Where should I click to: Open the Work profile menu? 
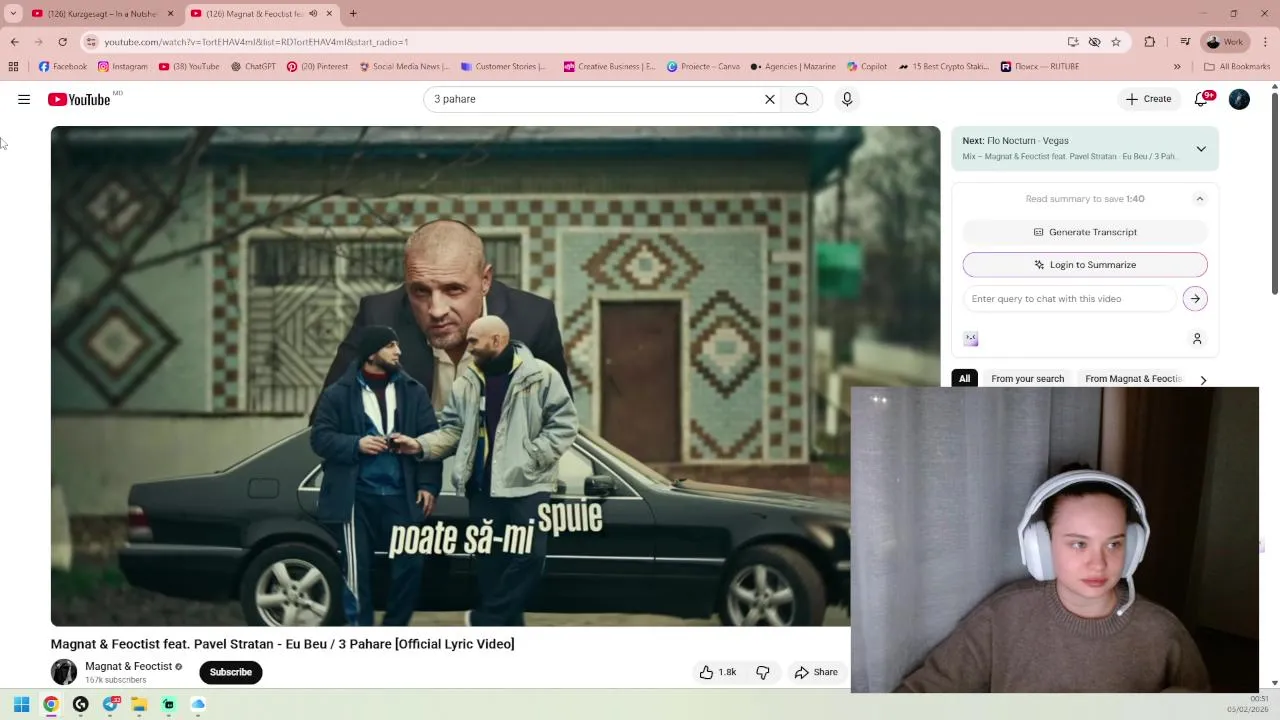[x=1225, y=42]
